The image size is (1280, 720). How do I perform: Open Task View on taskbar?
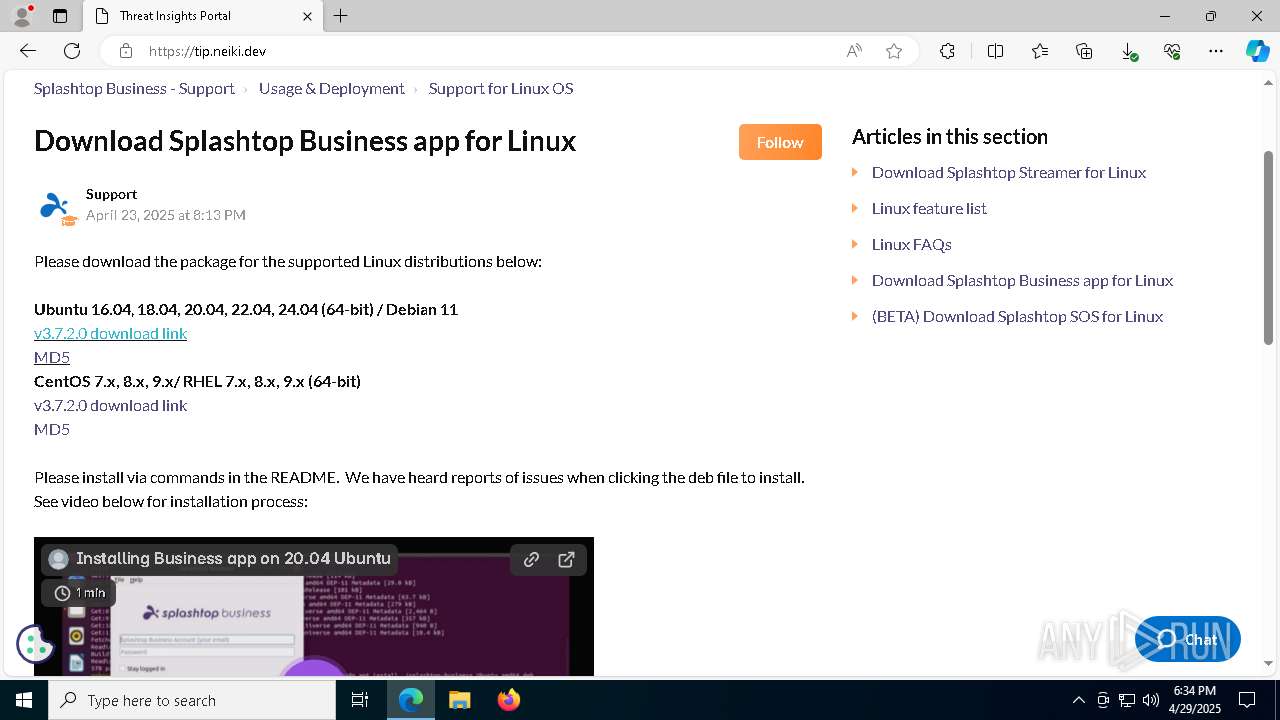pos(360,700)
